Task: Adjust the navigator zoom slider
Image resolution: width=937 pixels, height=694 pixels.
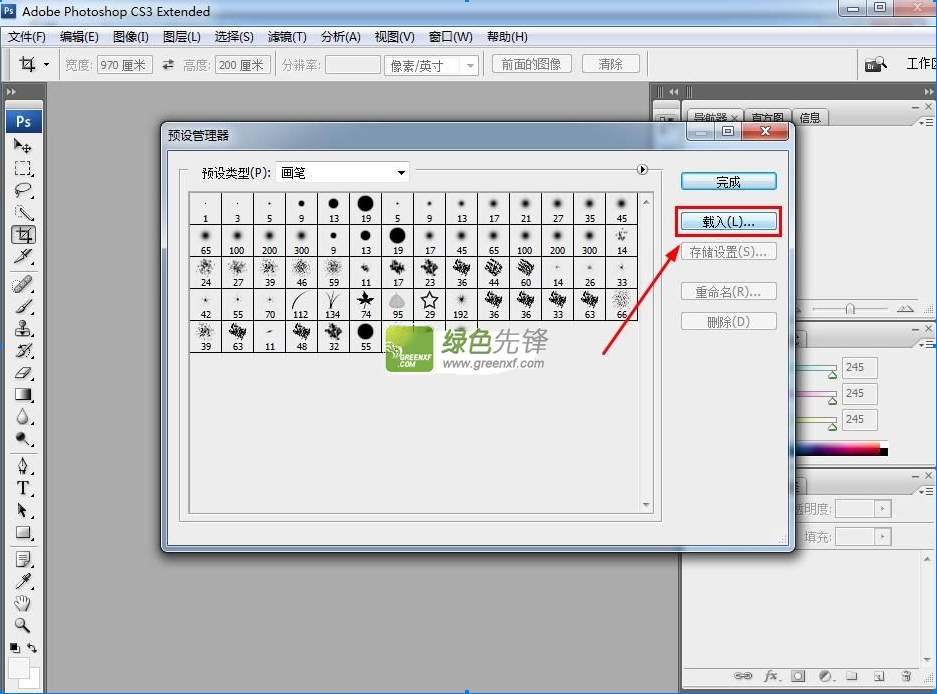Action: click(850, 309)
